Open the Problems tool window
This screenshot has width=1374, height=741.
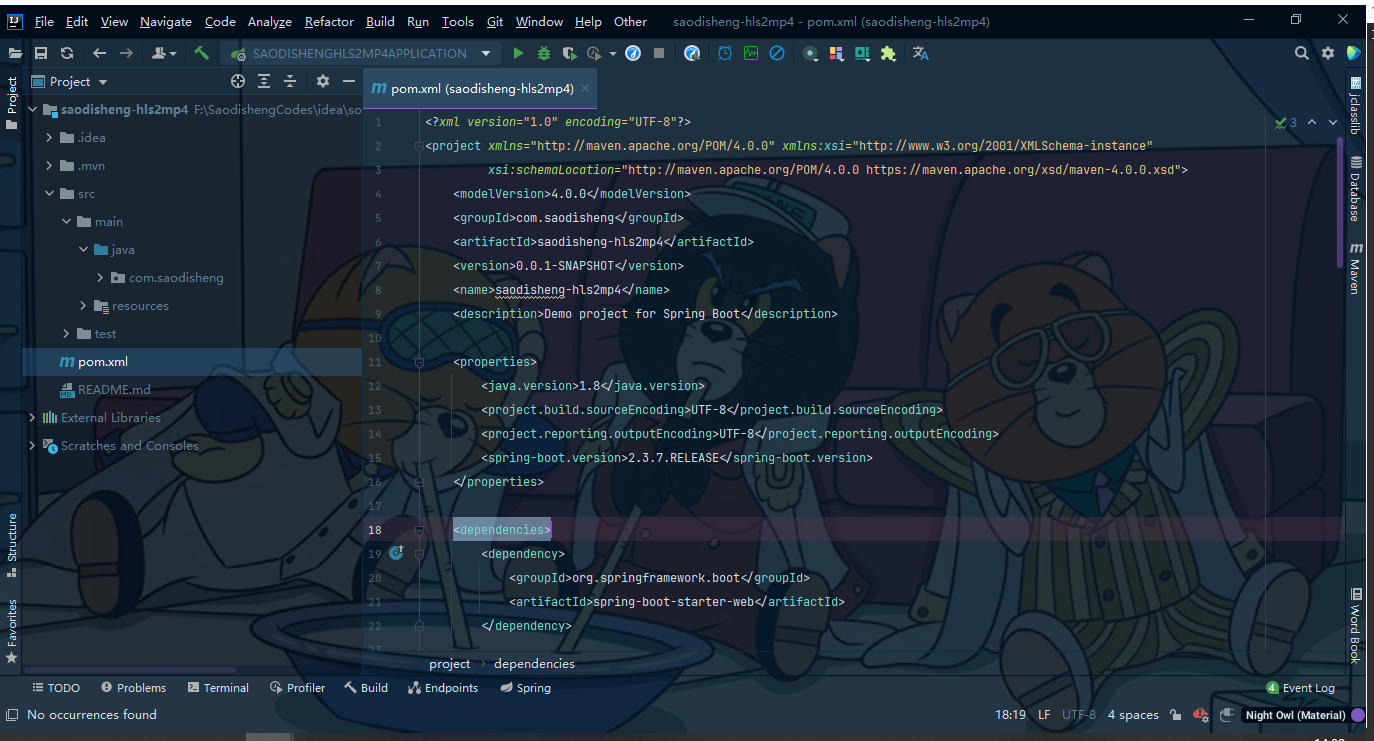133,688
